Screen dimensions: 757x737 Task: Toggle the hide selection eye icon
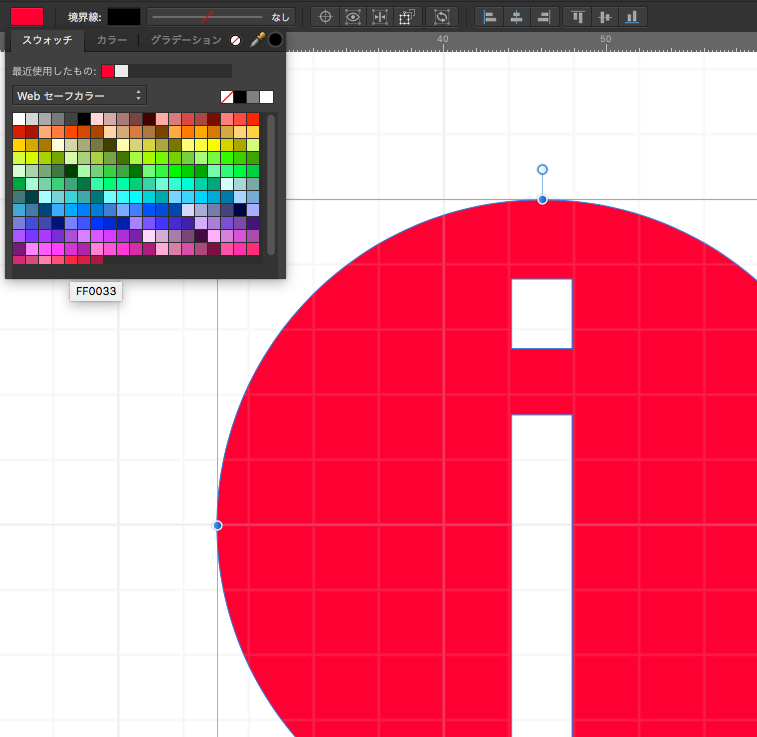click(353, 17)
